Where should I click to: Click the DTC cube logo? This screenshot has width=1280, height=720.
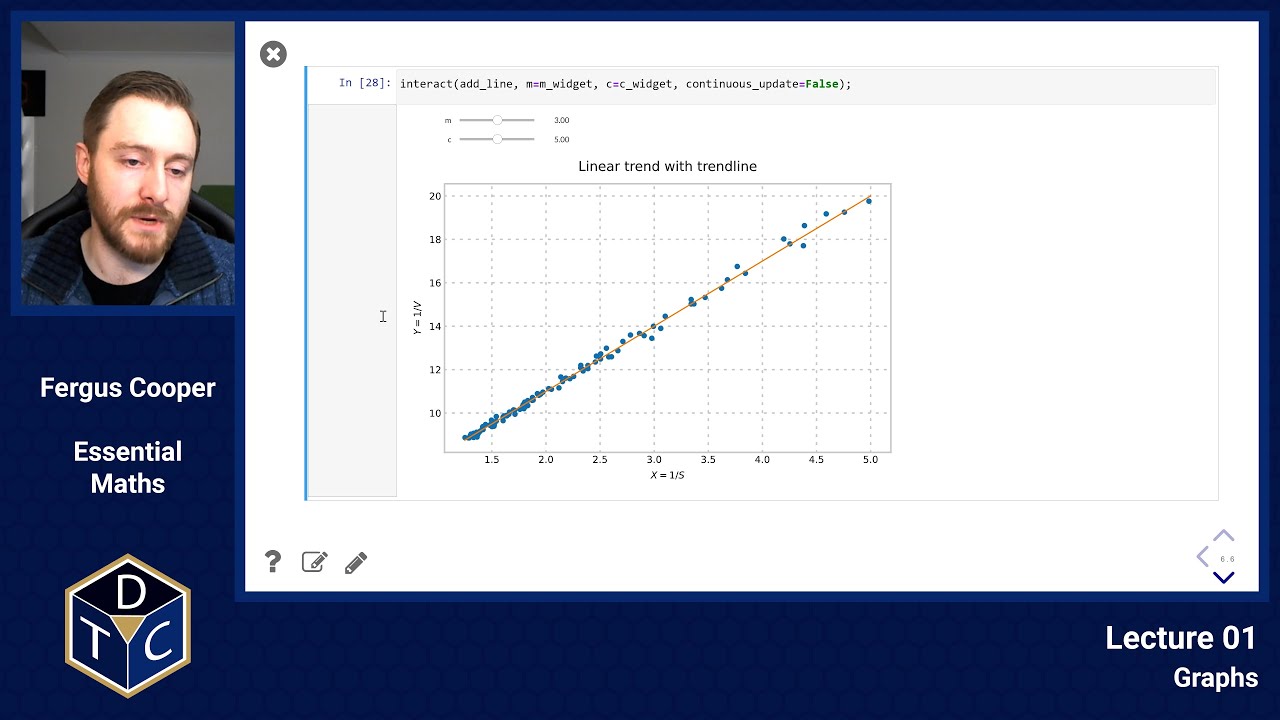click(x=128, y=626)
